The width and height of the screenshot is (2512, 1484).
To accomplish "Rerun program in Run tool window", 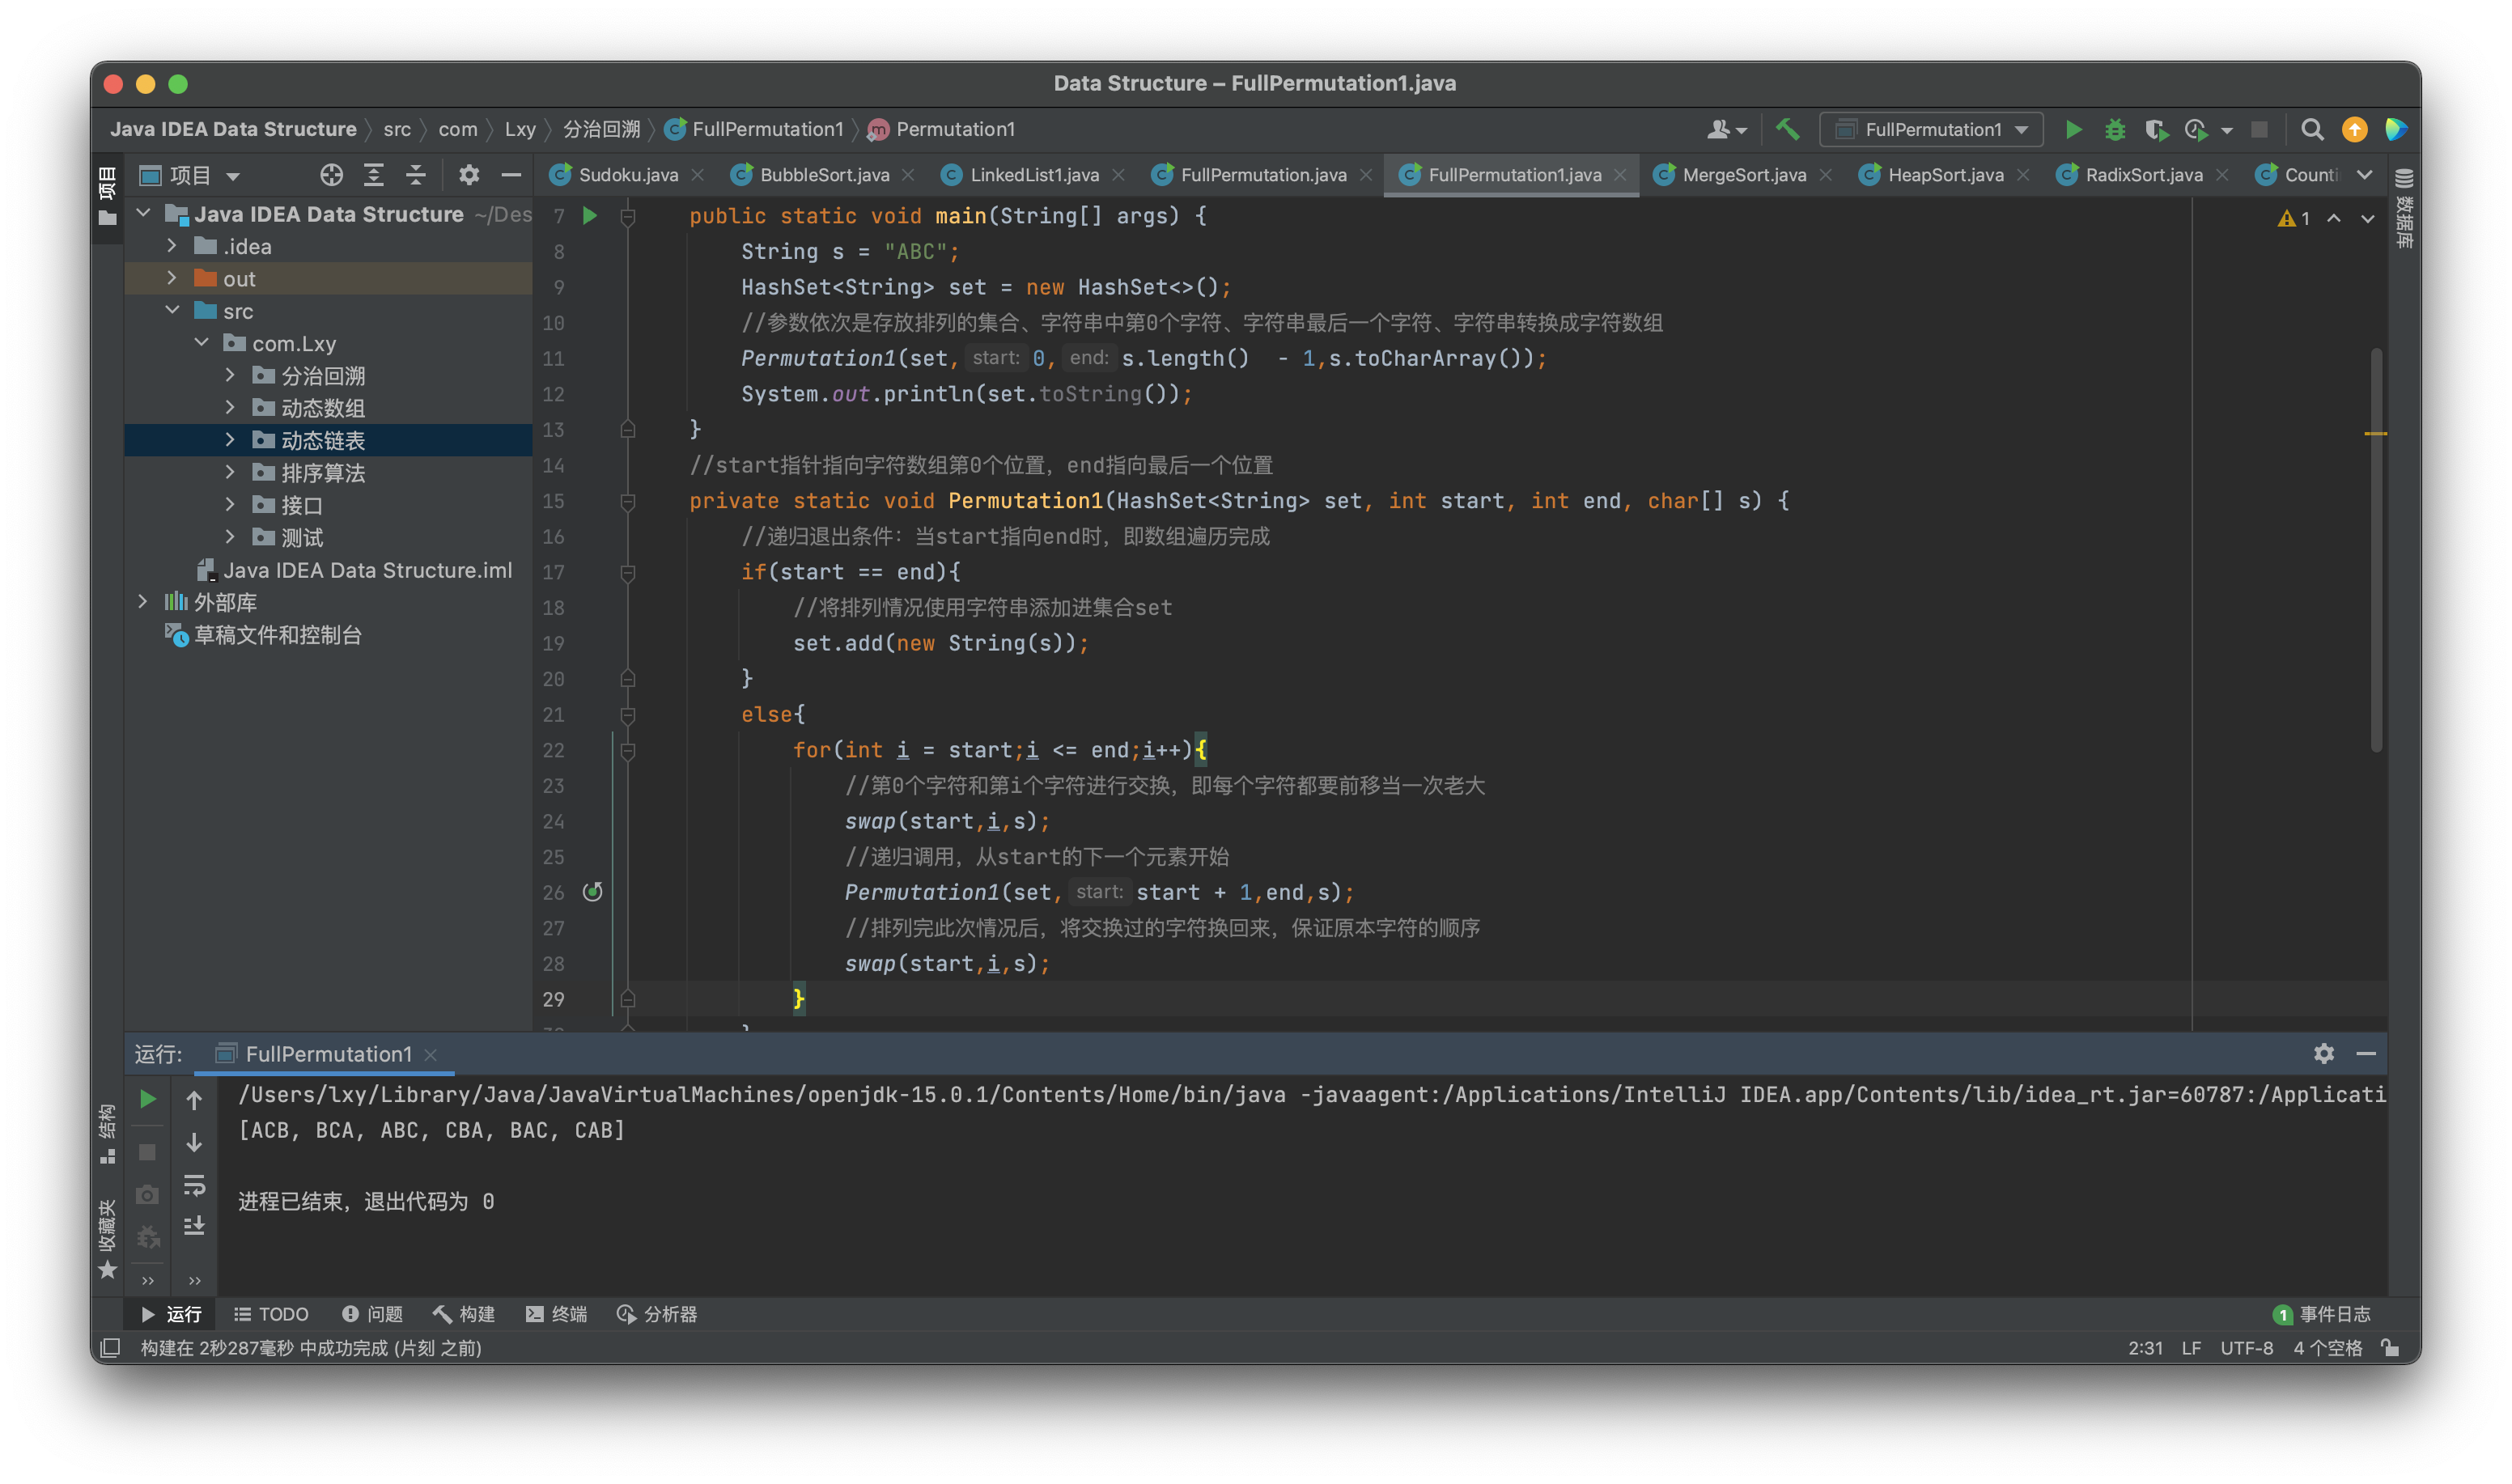I will [147, 1099].
